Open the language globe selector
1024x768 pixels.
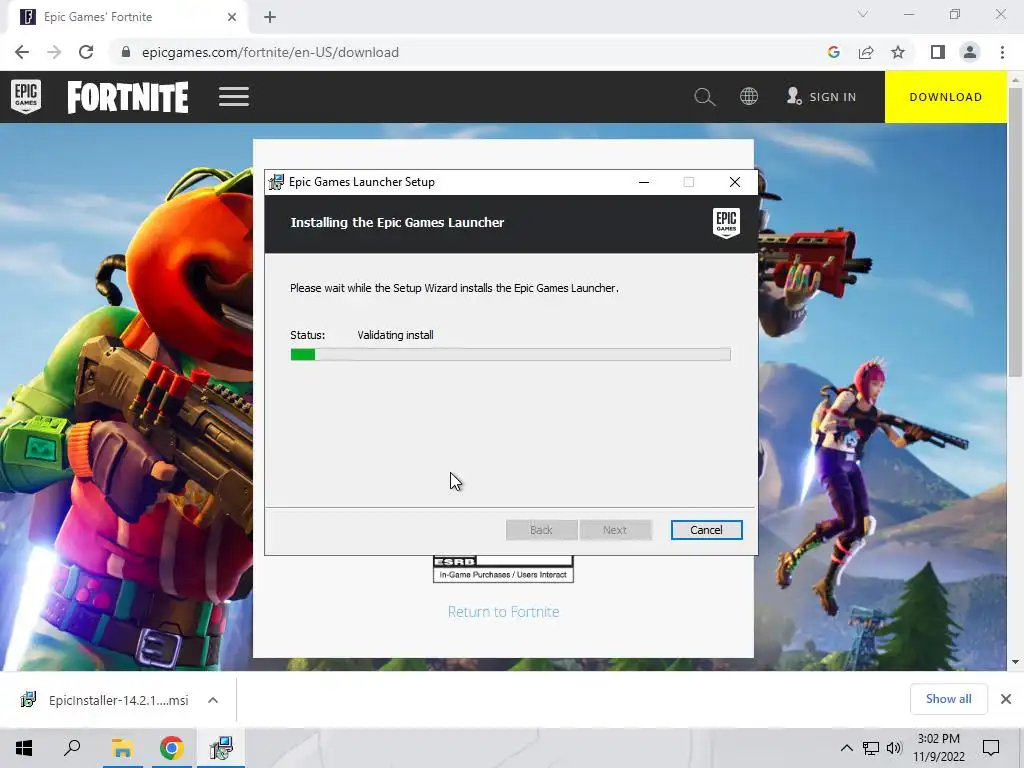[x=749, y=97]
